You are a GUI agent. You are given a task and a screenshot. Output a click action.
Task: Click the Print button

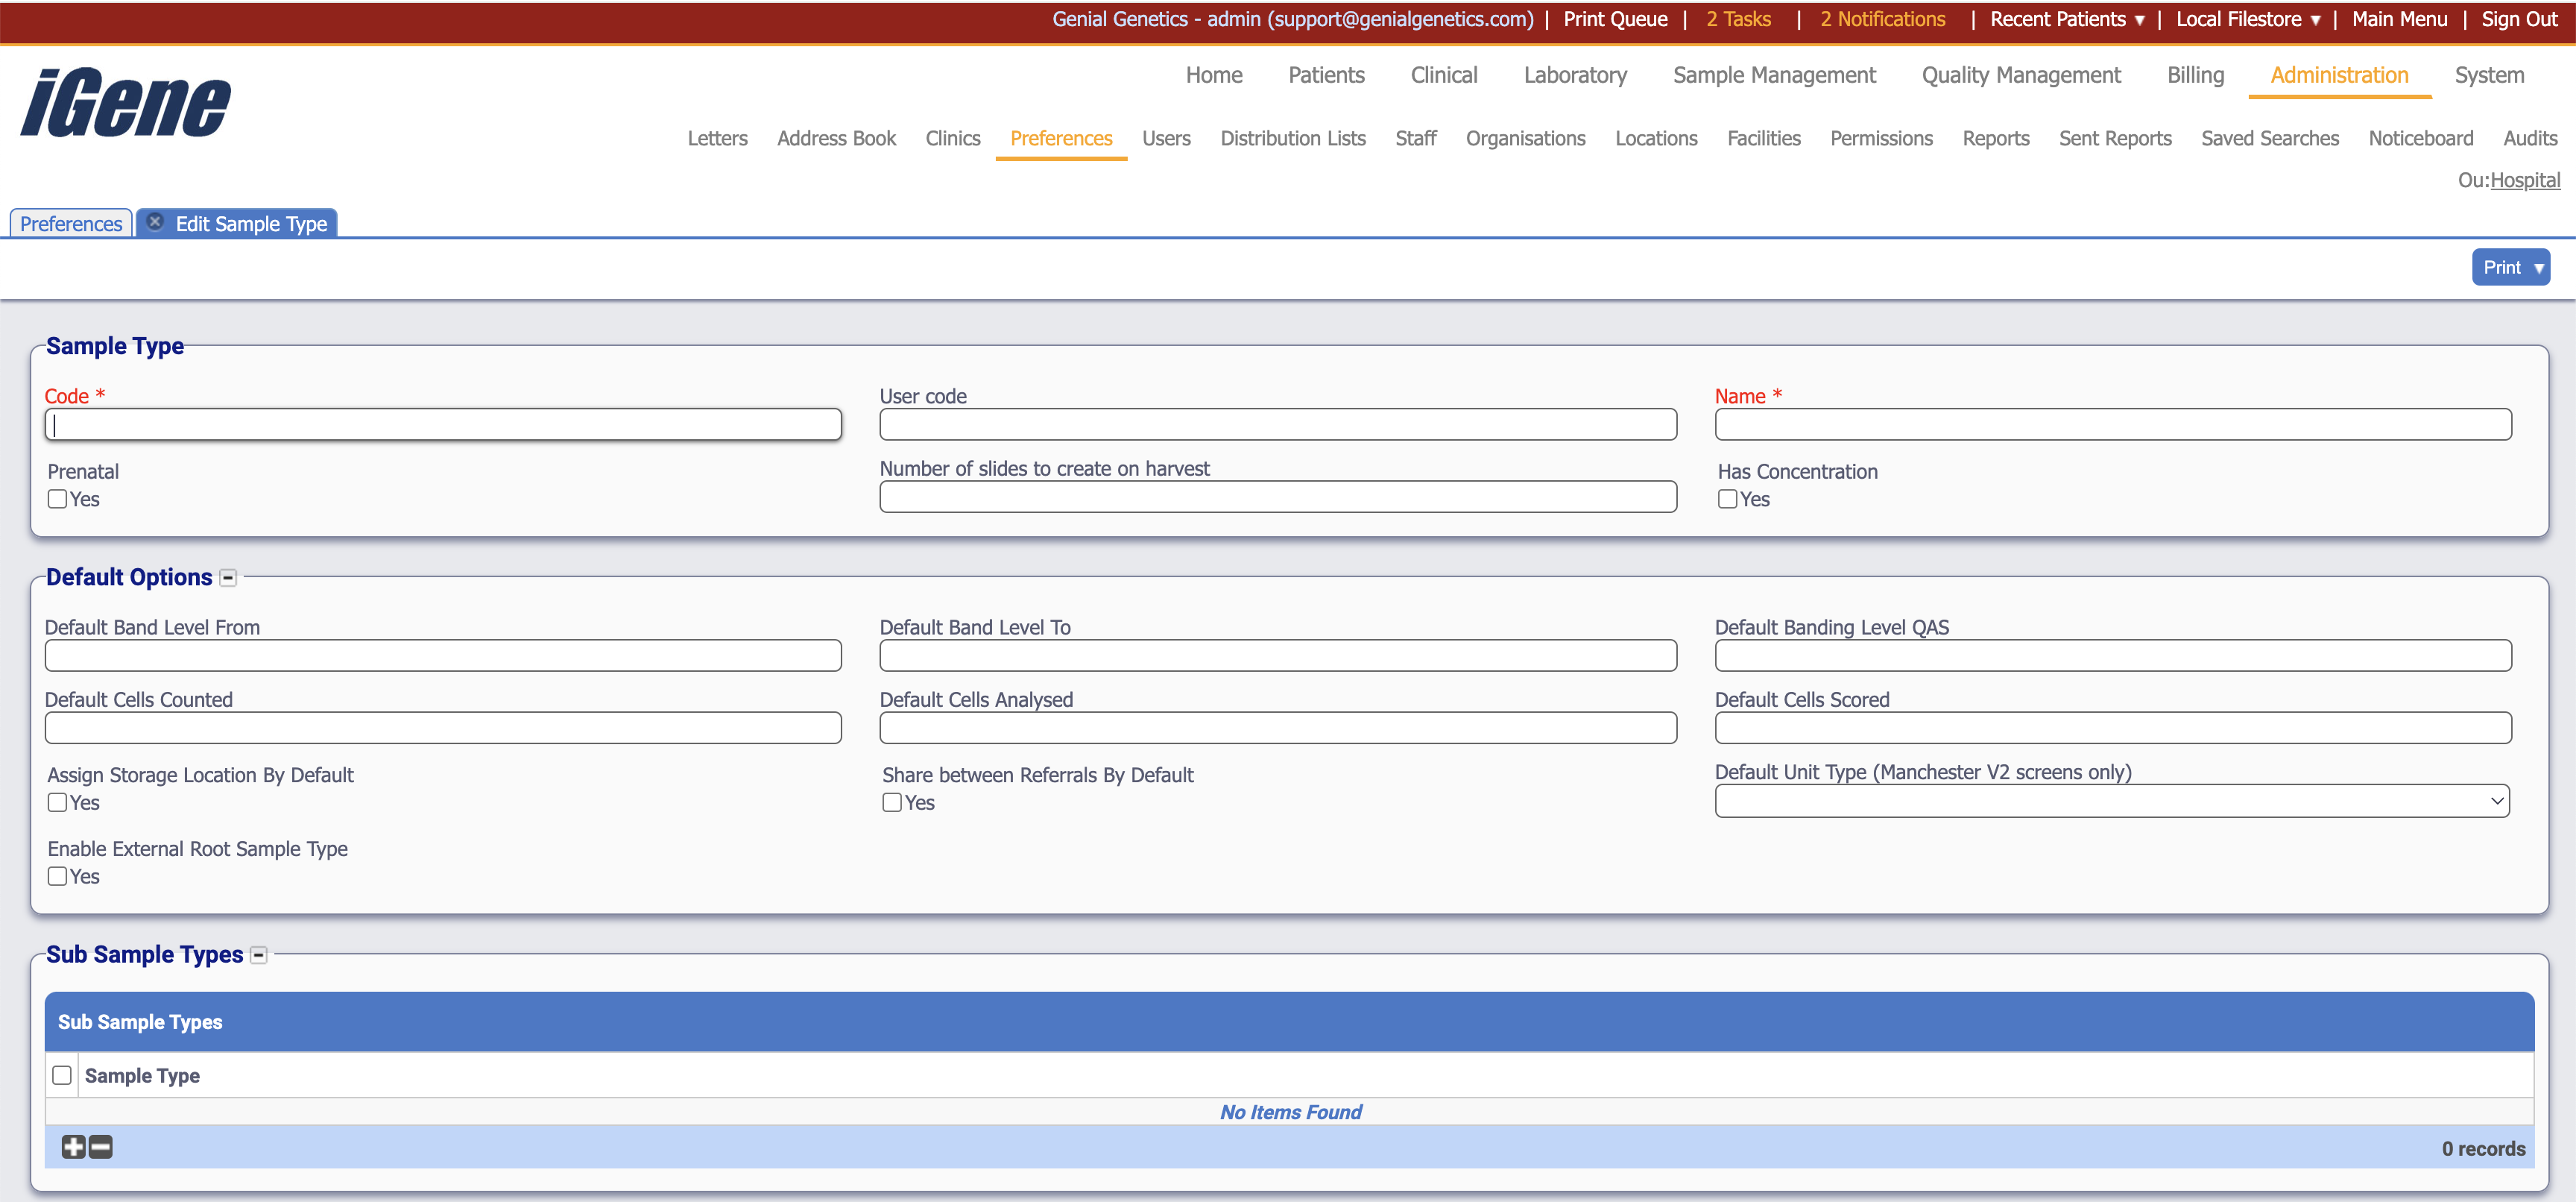click(2510, 267)
